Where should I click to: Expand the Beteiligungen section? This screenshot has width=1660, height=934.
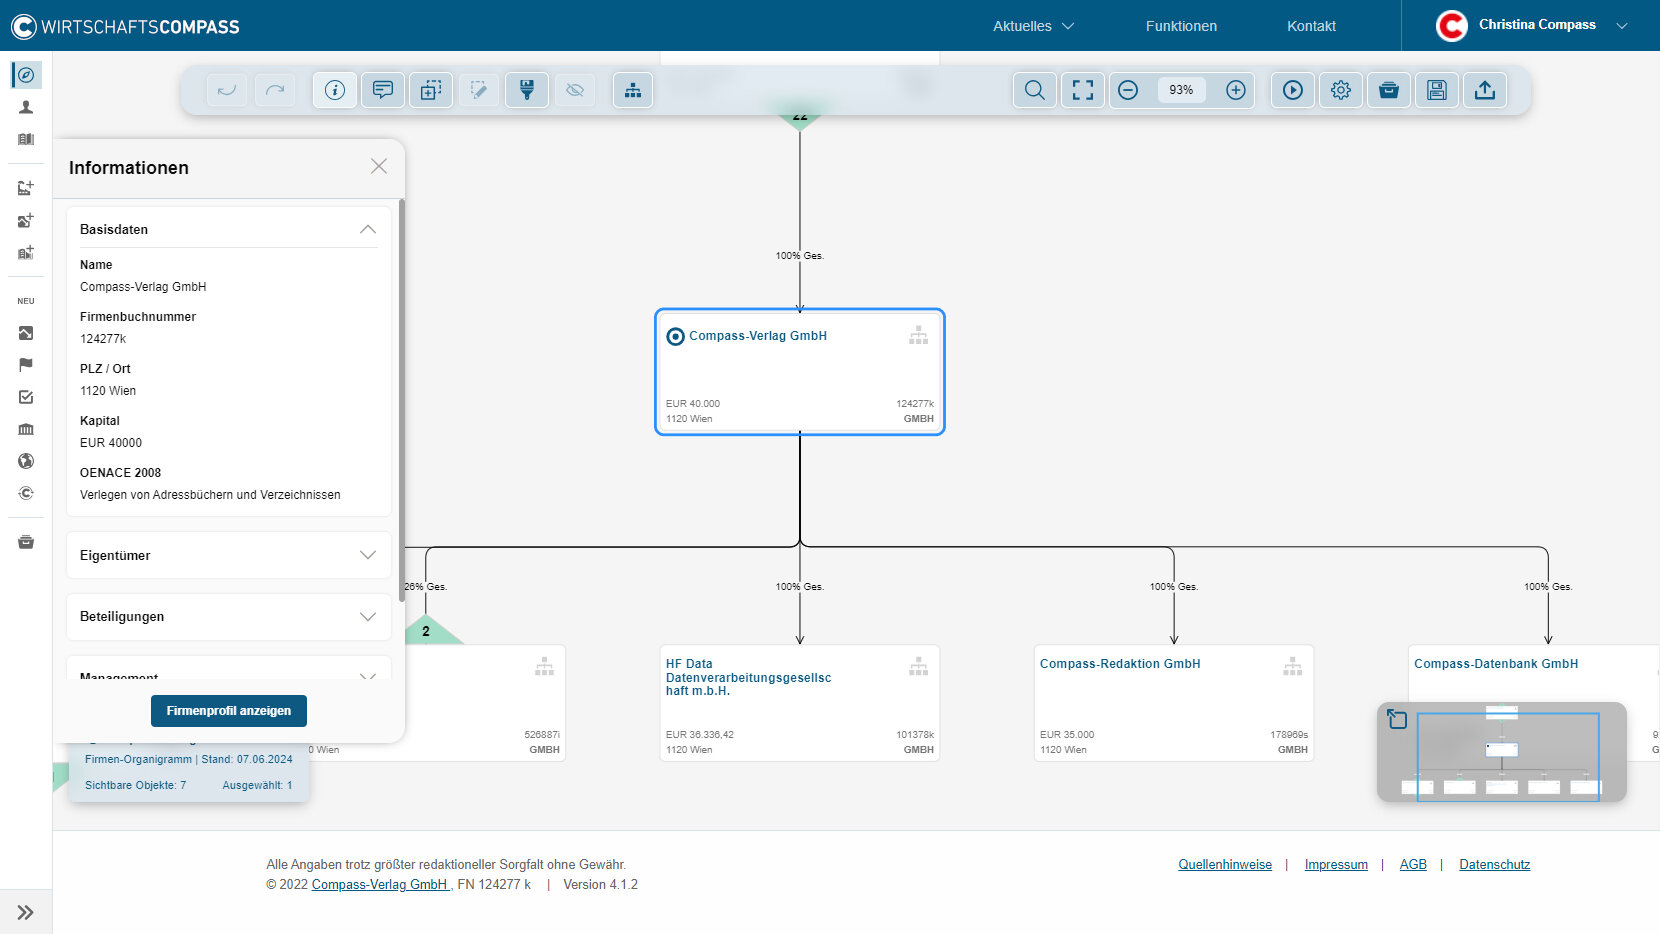pyautogui.click(x=368, y=617)
